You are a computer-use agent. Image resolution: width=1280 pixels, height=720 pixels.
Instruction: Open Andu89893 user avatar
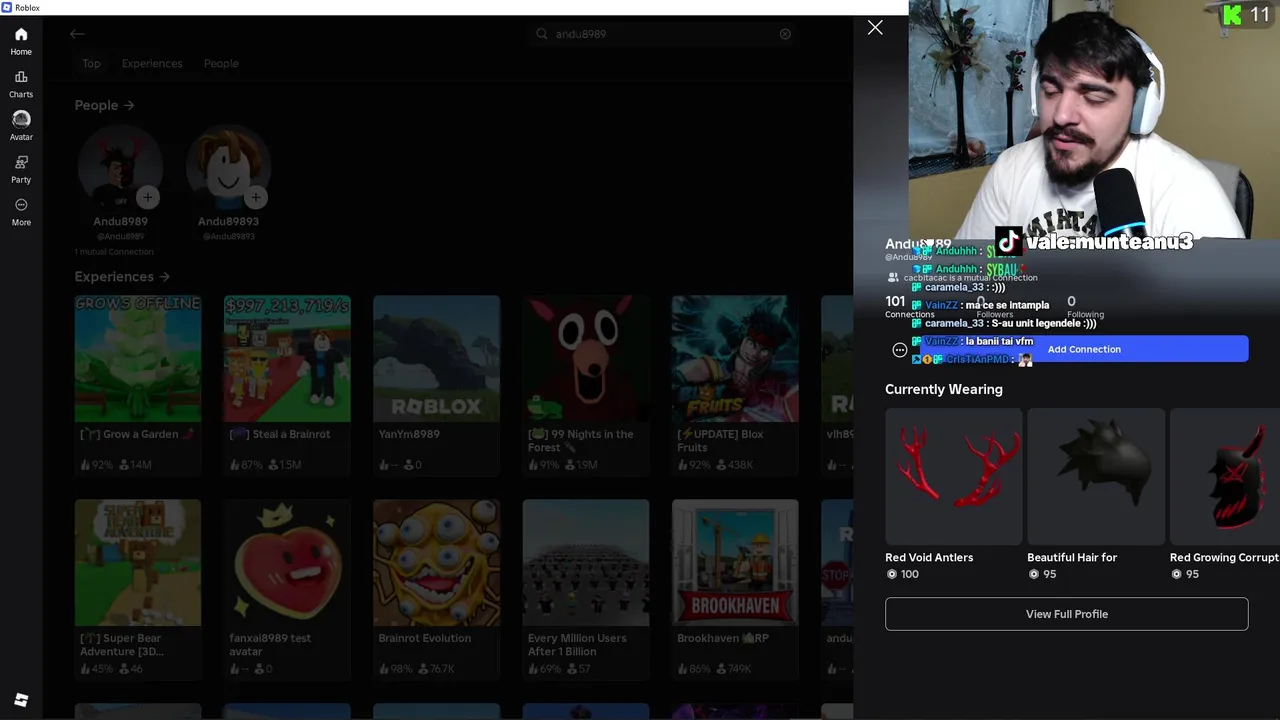pos(228,167)
